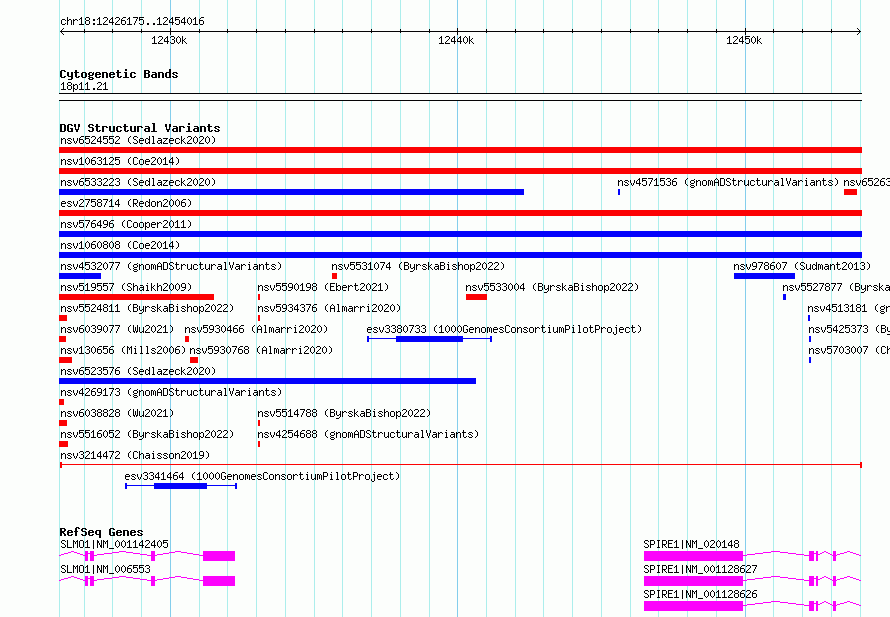Open nsv1060808 (Coe2014) variant label
Viewport: 890px width, 617px height.
120,245
